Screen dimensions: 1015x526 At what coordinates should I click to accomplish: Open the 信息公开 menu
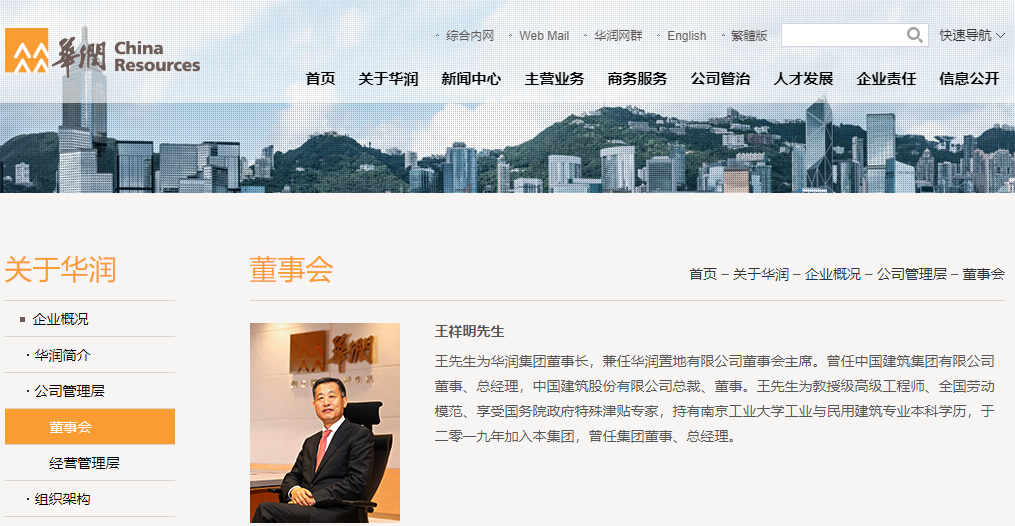969,79
